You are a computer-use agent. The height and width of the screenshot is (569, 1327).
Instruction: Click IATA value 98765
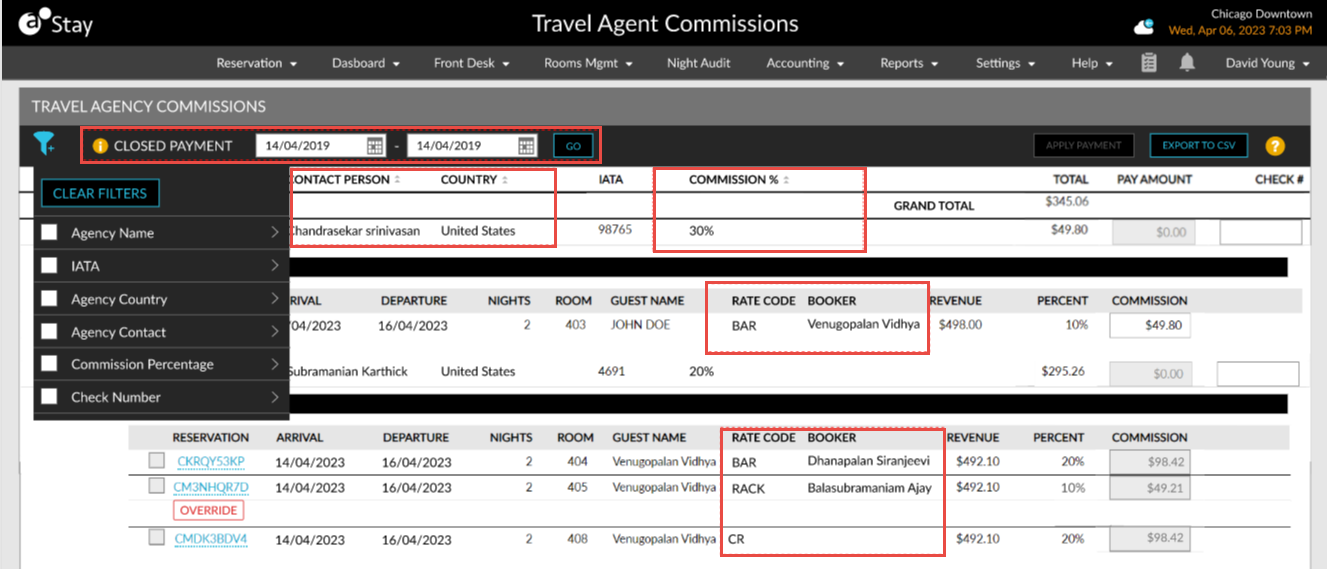[x=615, y=230]
